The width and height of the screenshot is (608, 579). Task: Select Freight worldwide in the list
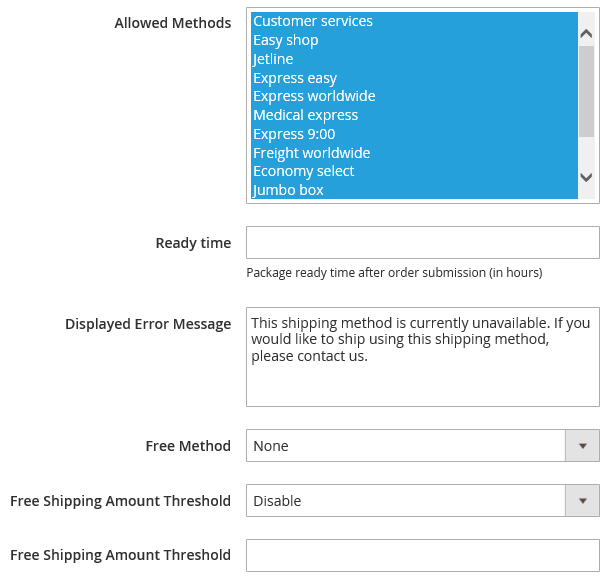311,153
